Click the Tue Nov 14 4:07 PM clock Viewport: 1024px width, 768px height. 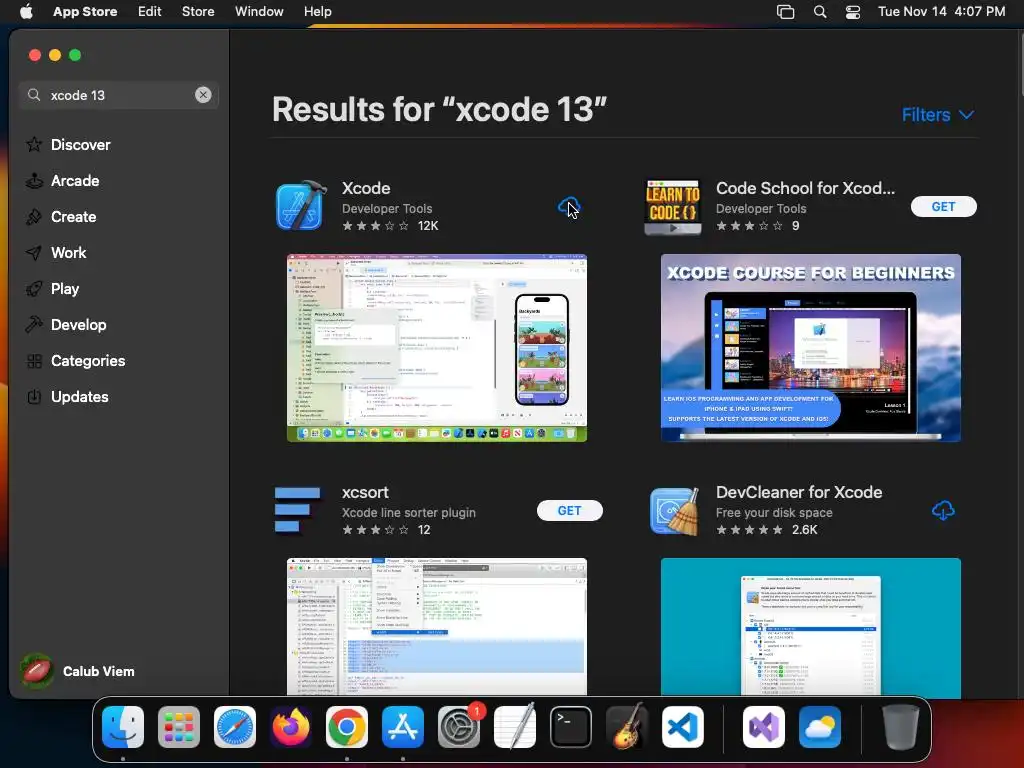click(x=941, y=12)
